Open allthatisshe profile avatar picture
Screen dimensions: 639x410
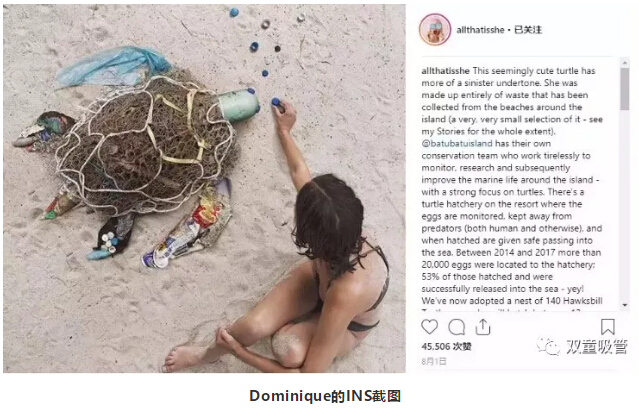435,29
